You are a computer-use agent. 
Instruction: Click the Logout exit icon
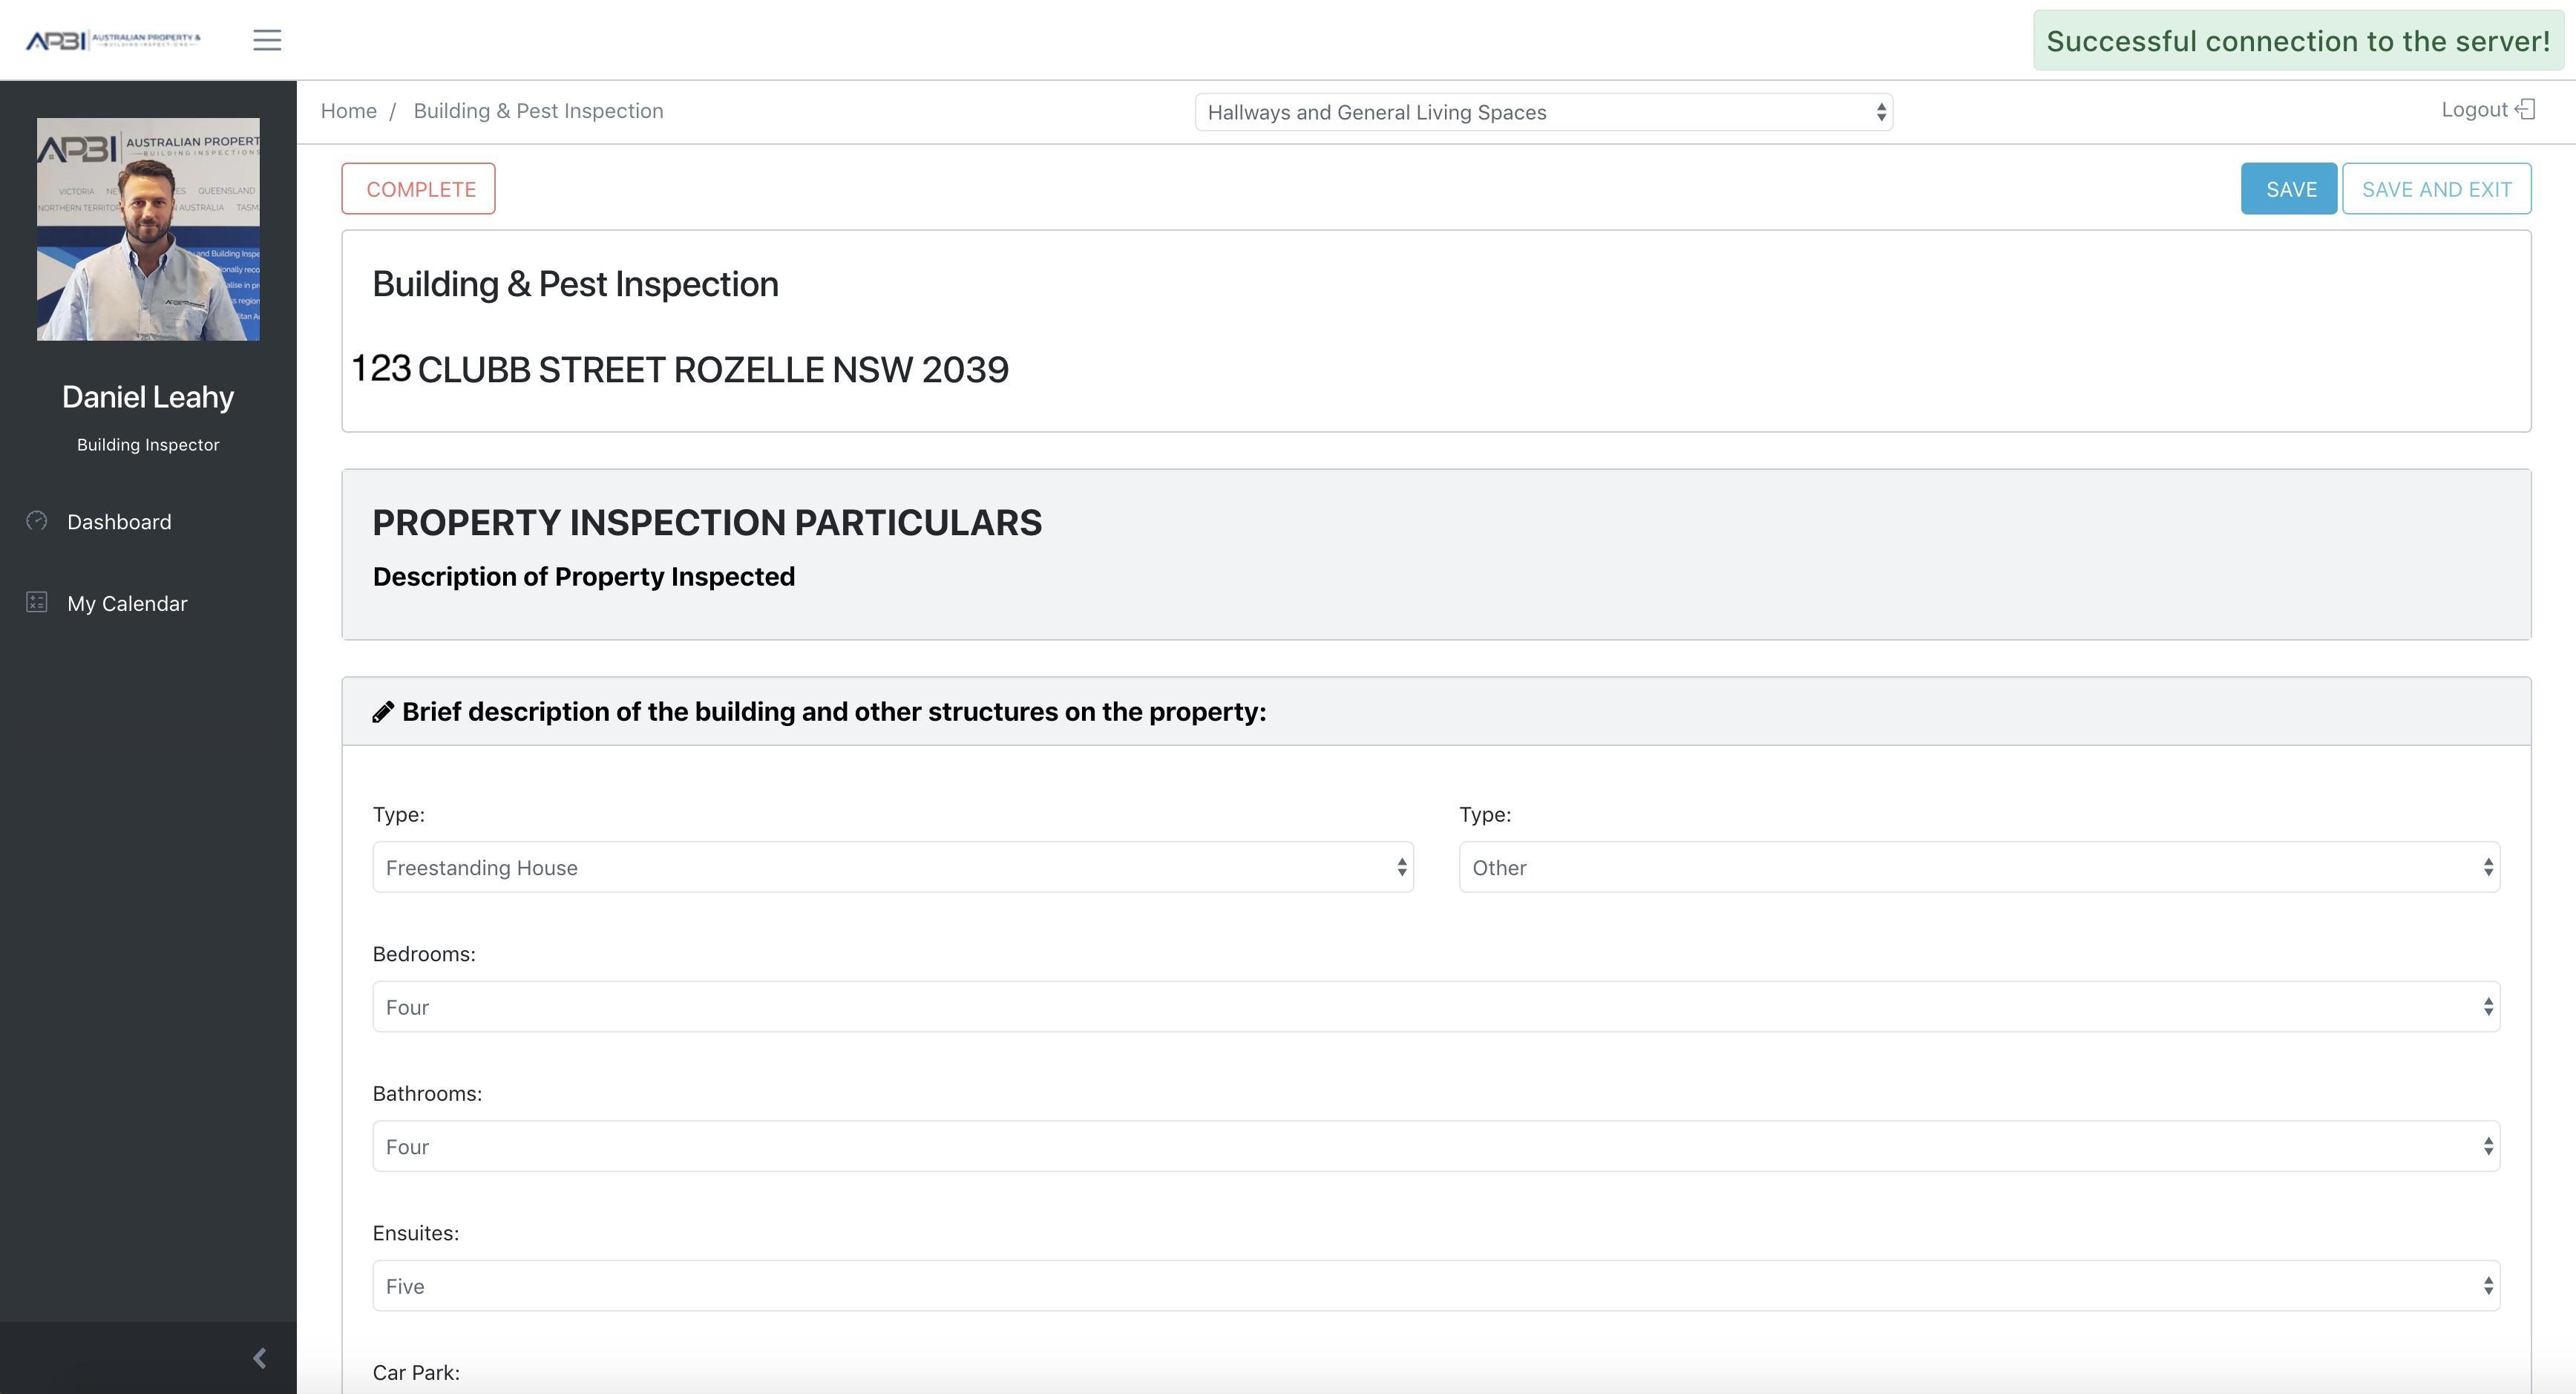point(2525,109)
